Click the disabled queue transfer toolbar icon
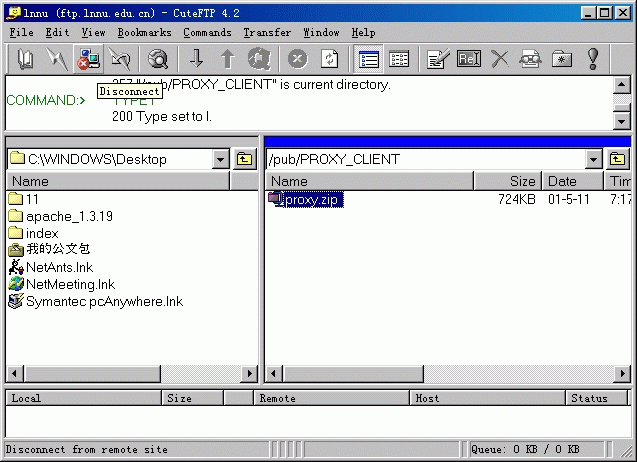Screen dimensions: 637x462 (x=259, y=59)
